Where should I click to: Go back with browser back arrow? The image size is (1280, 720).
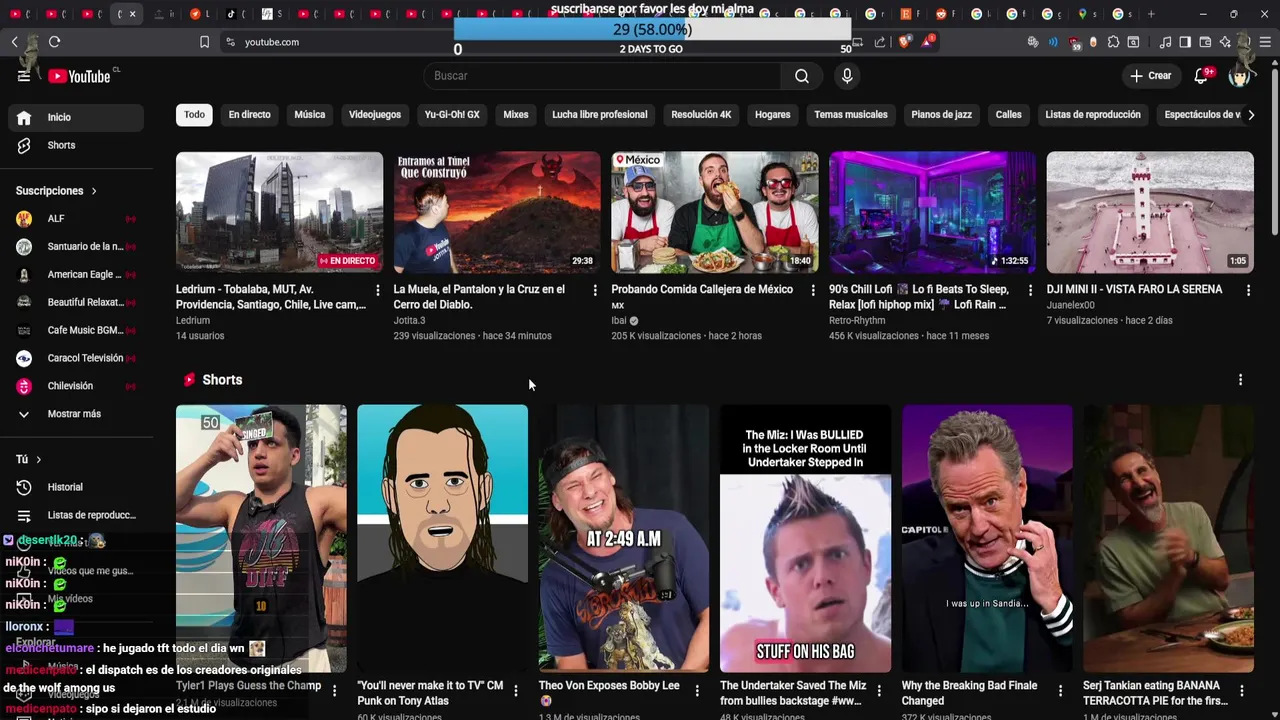coord(15,42)
